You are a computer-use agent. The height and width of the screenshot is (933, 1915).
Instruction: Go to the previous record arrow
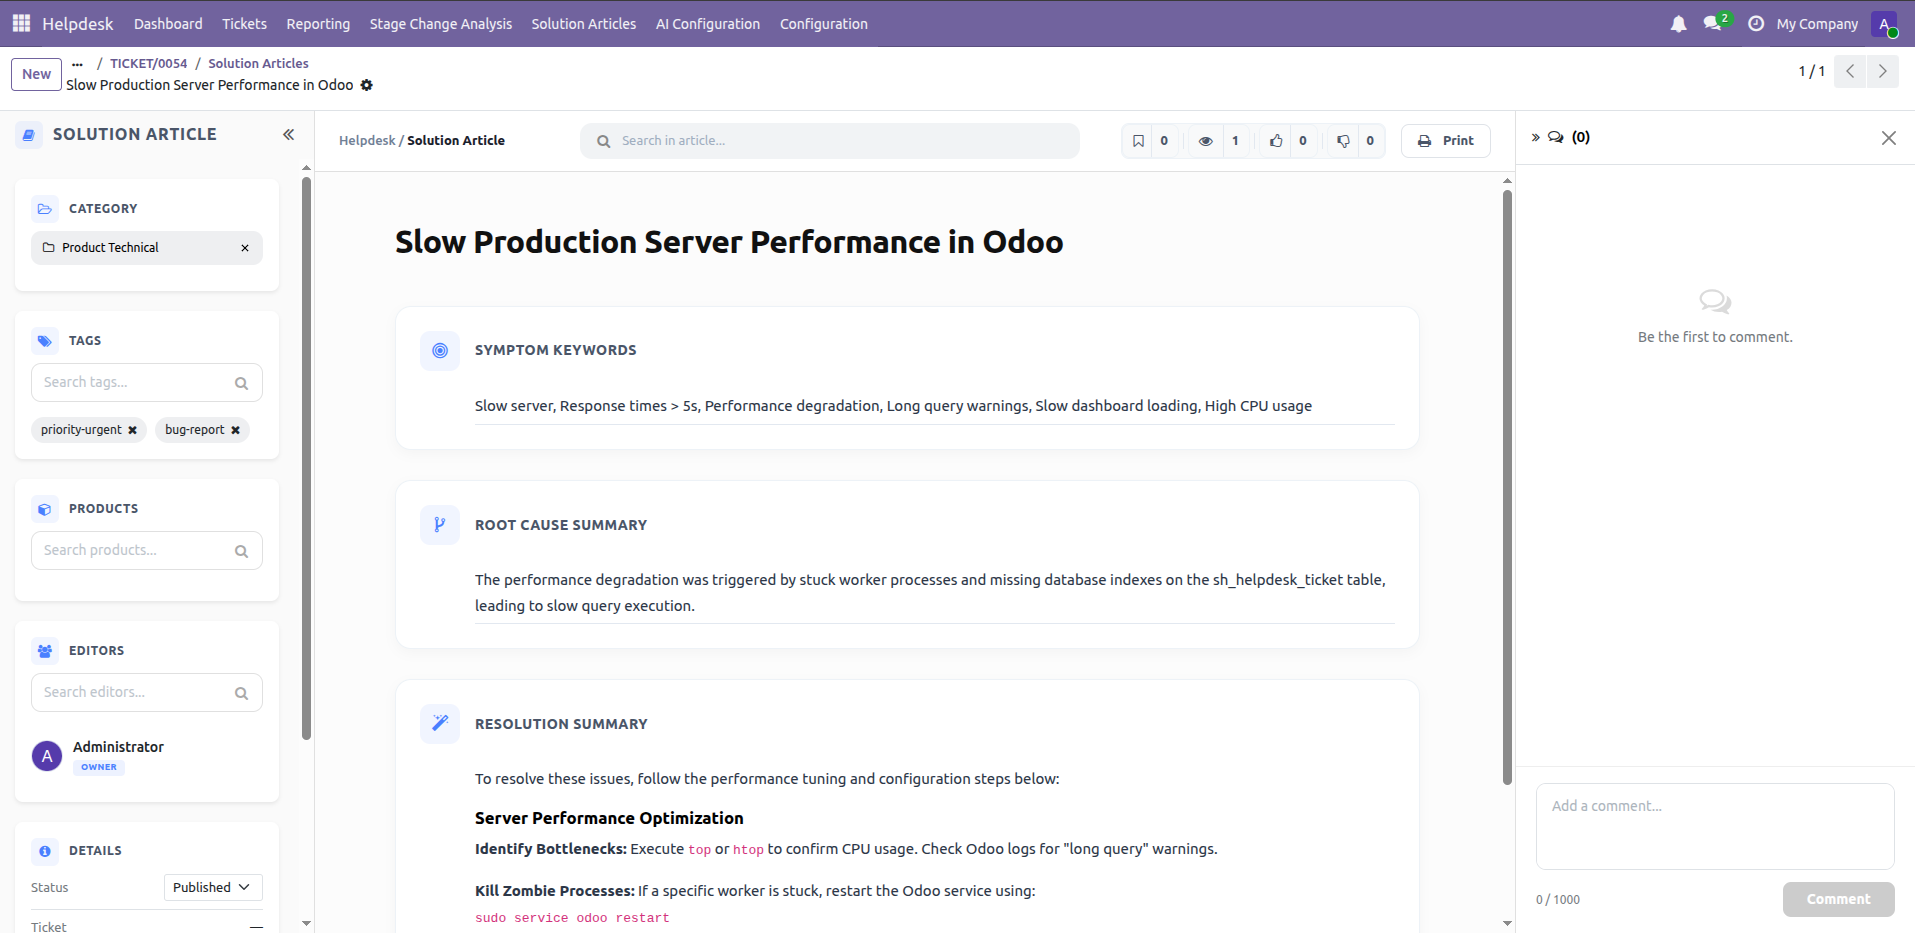pyautogui.click(x=1850, y=71)
